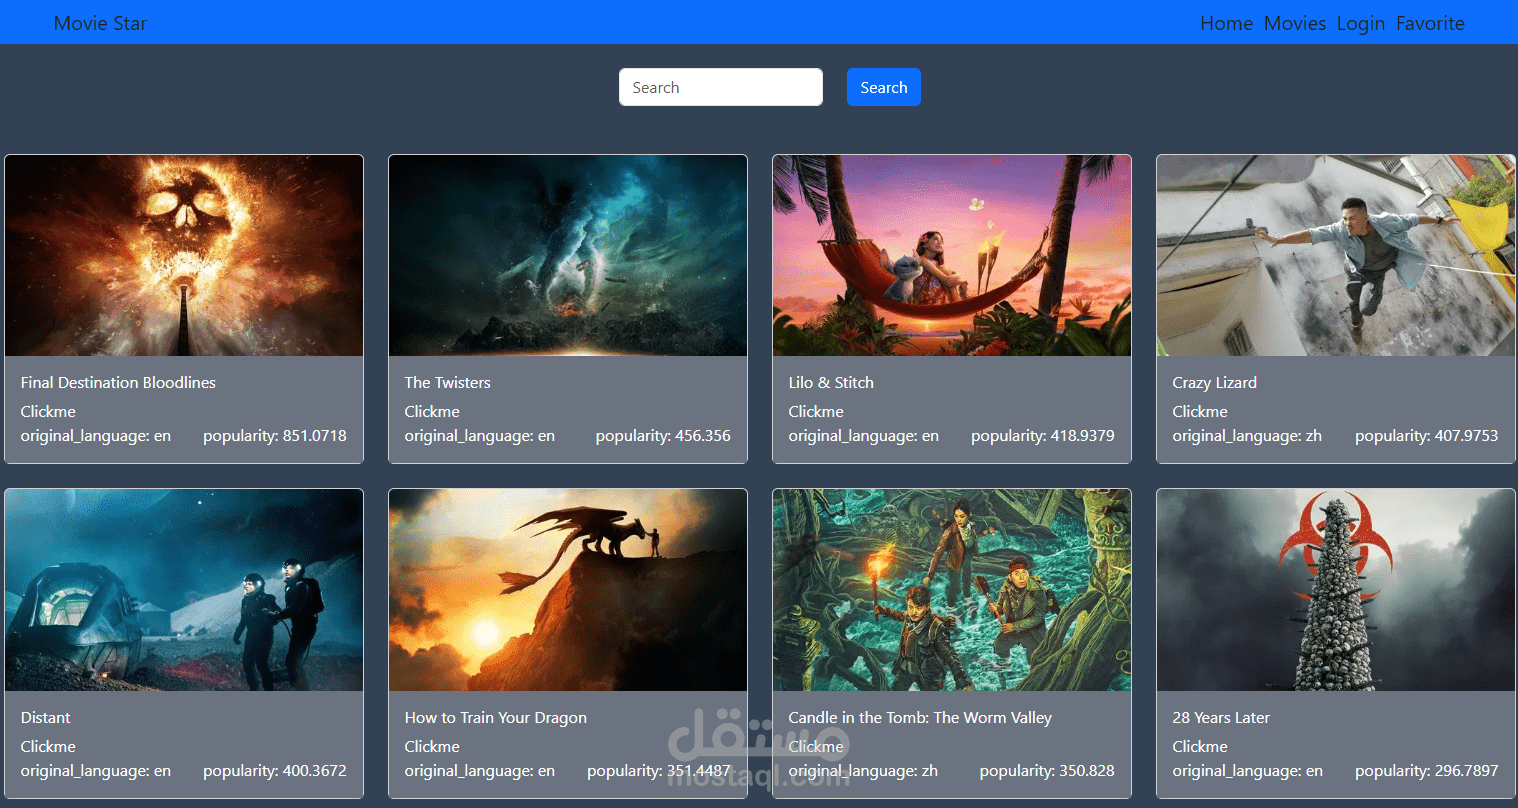Open the Login page
The width and height of the screenshot is (1518, 808).
pyautogui.click(x=1361, y=23)
